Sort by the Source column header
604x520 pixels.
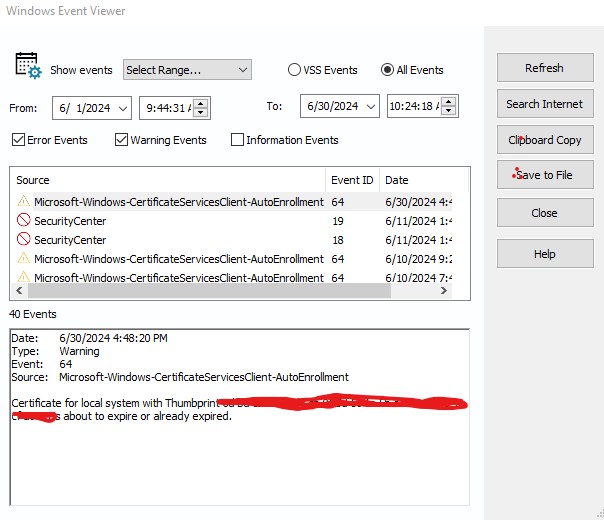(x=168, y=180)
